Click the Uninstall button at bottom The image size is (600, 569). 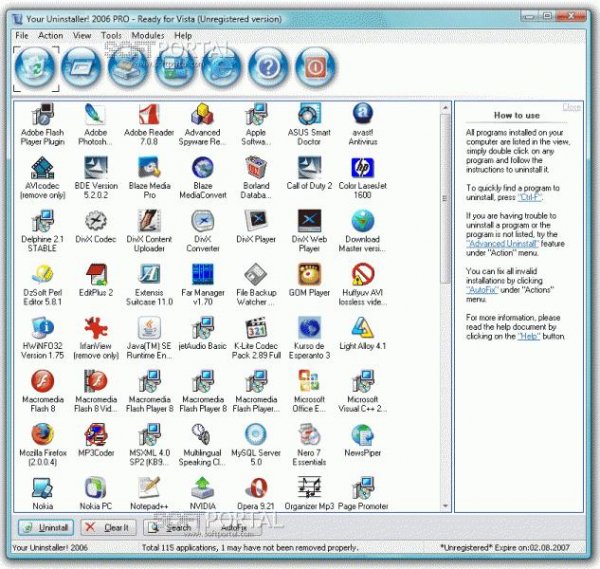(x=46, y=528)
